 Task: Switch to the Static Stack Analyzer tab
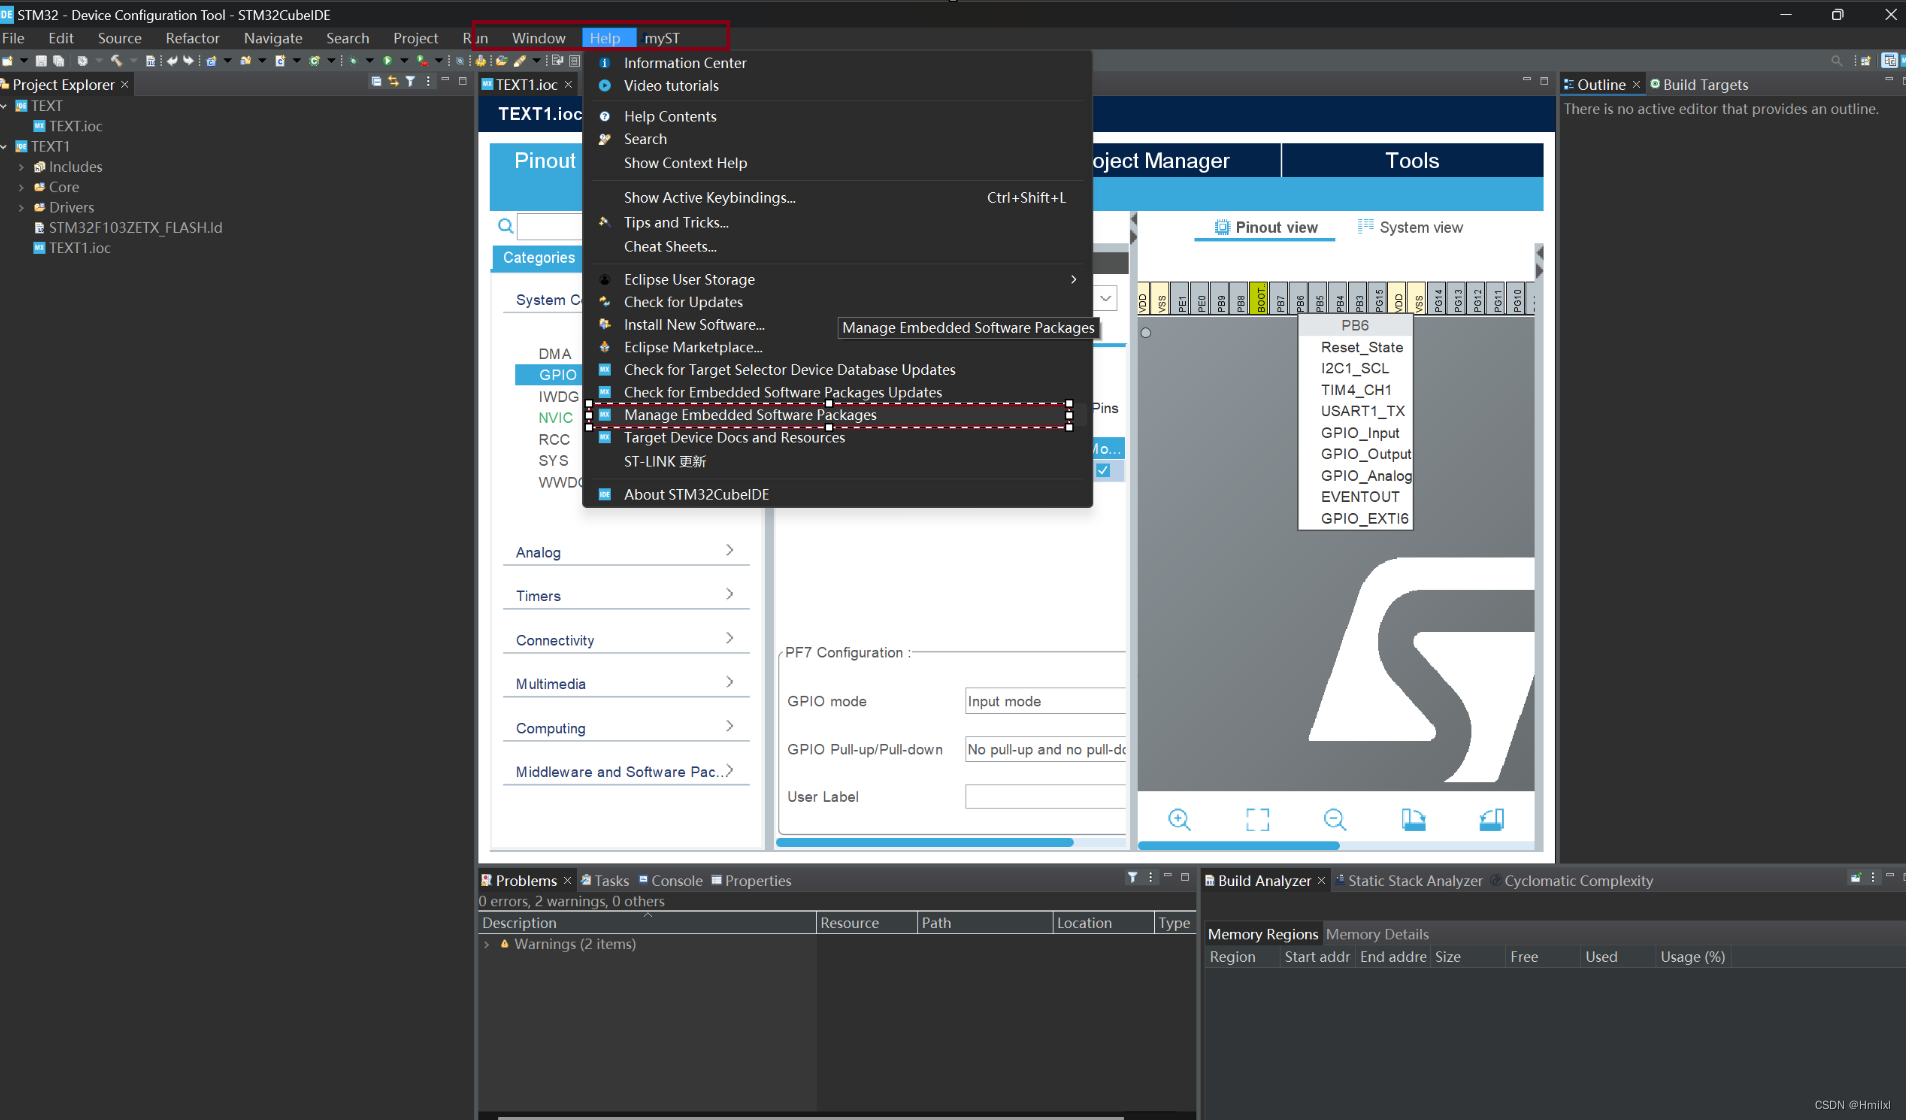[x=1408, y=880]
